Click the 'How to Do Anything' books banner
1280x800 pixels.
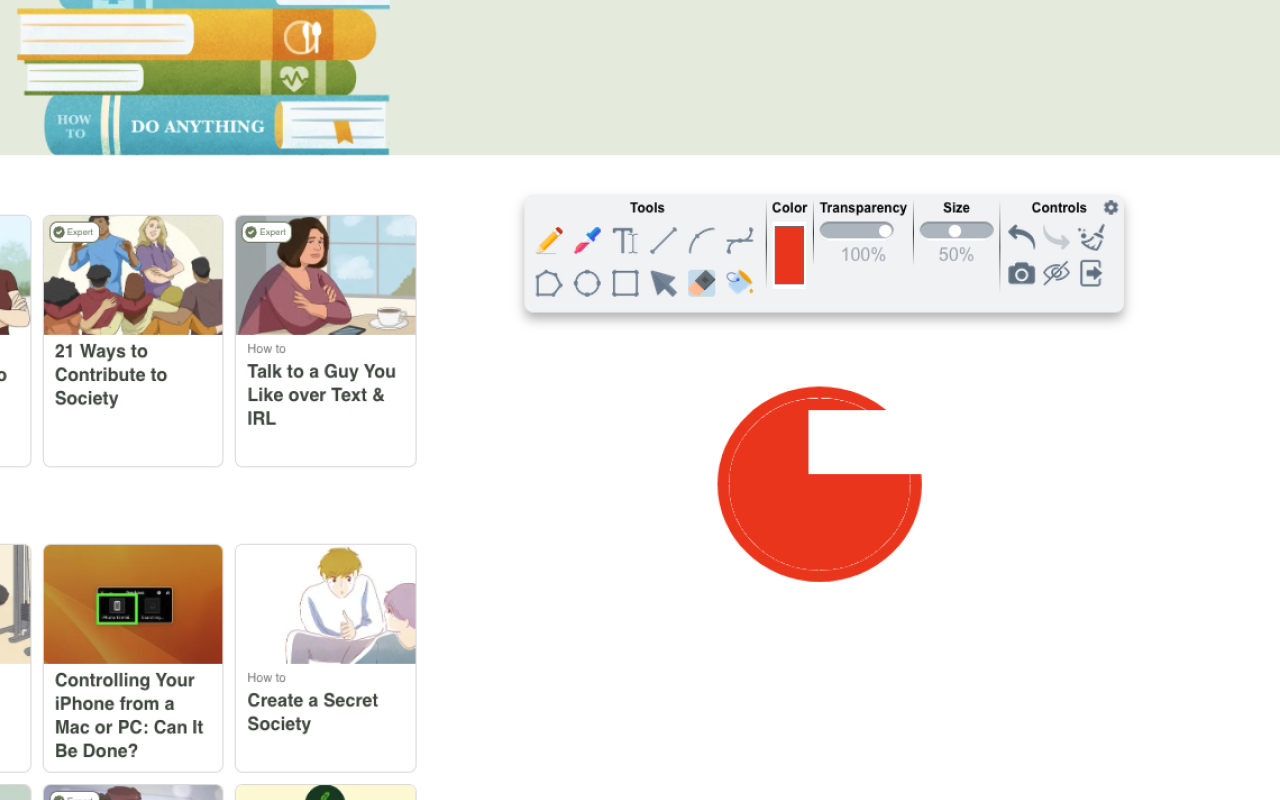pos(203,77)
